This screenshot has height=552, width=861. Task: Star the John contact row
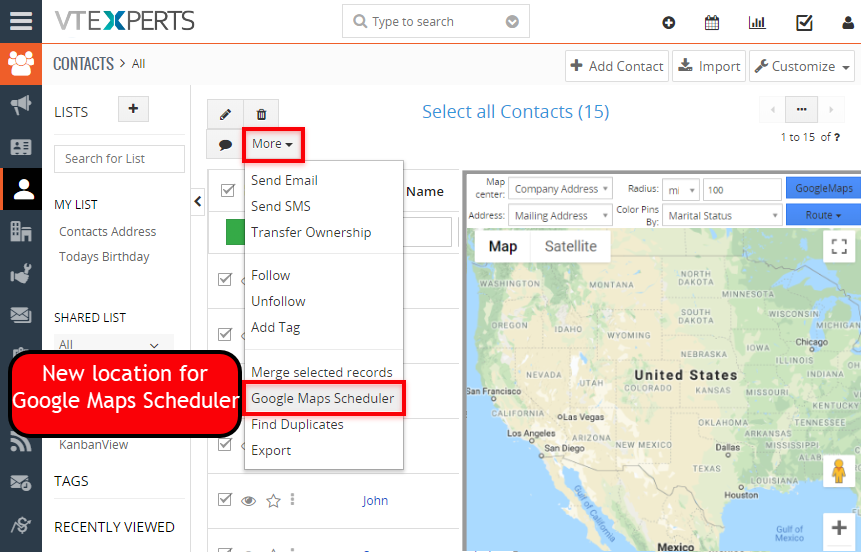tap(273, 500)
